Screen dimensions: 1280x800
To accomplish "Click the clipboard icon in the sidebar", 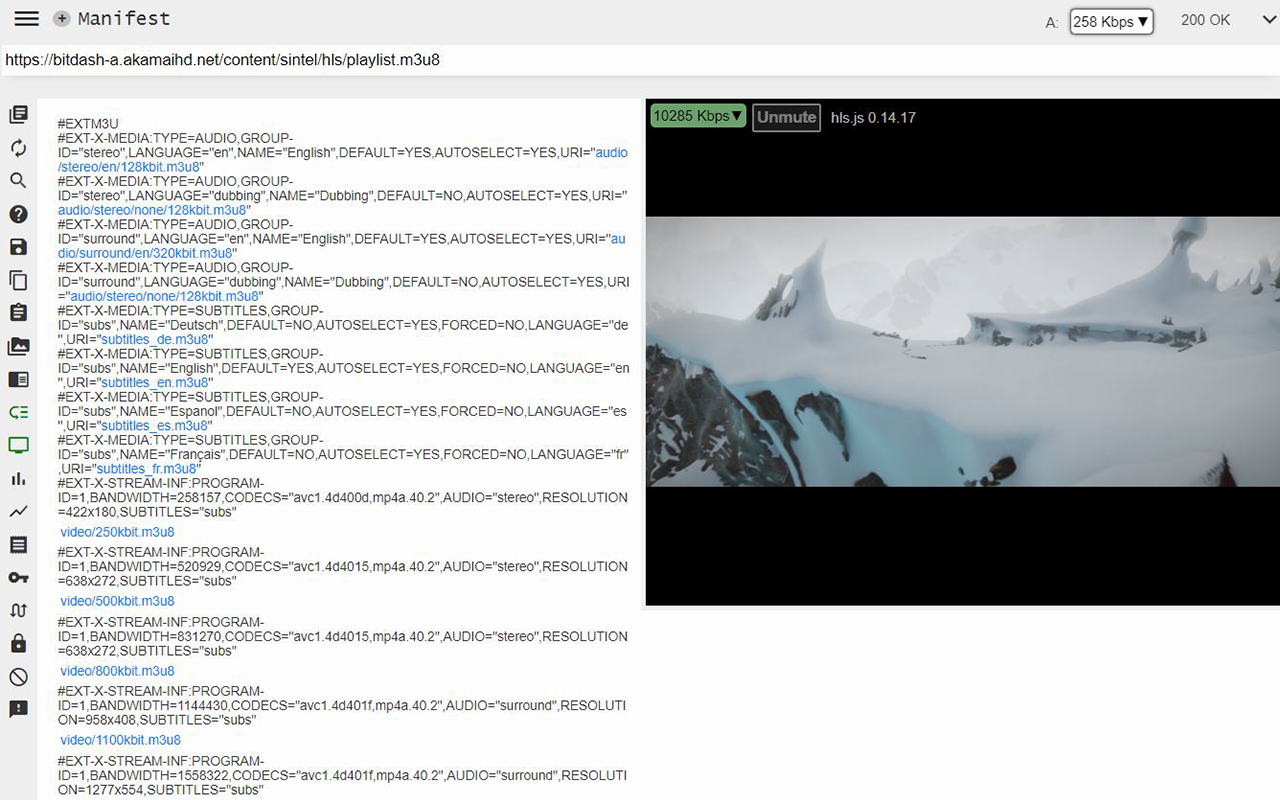I will [x=18, y=280].
